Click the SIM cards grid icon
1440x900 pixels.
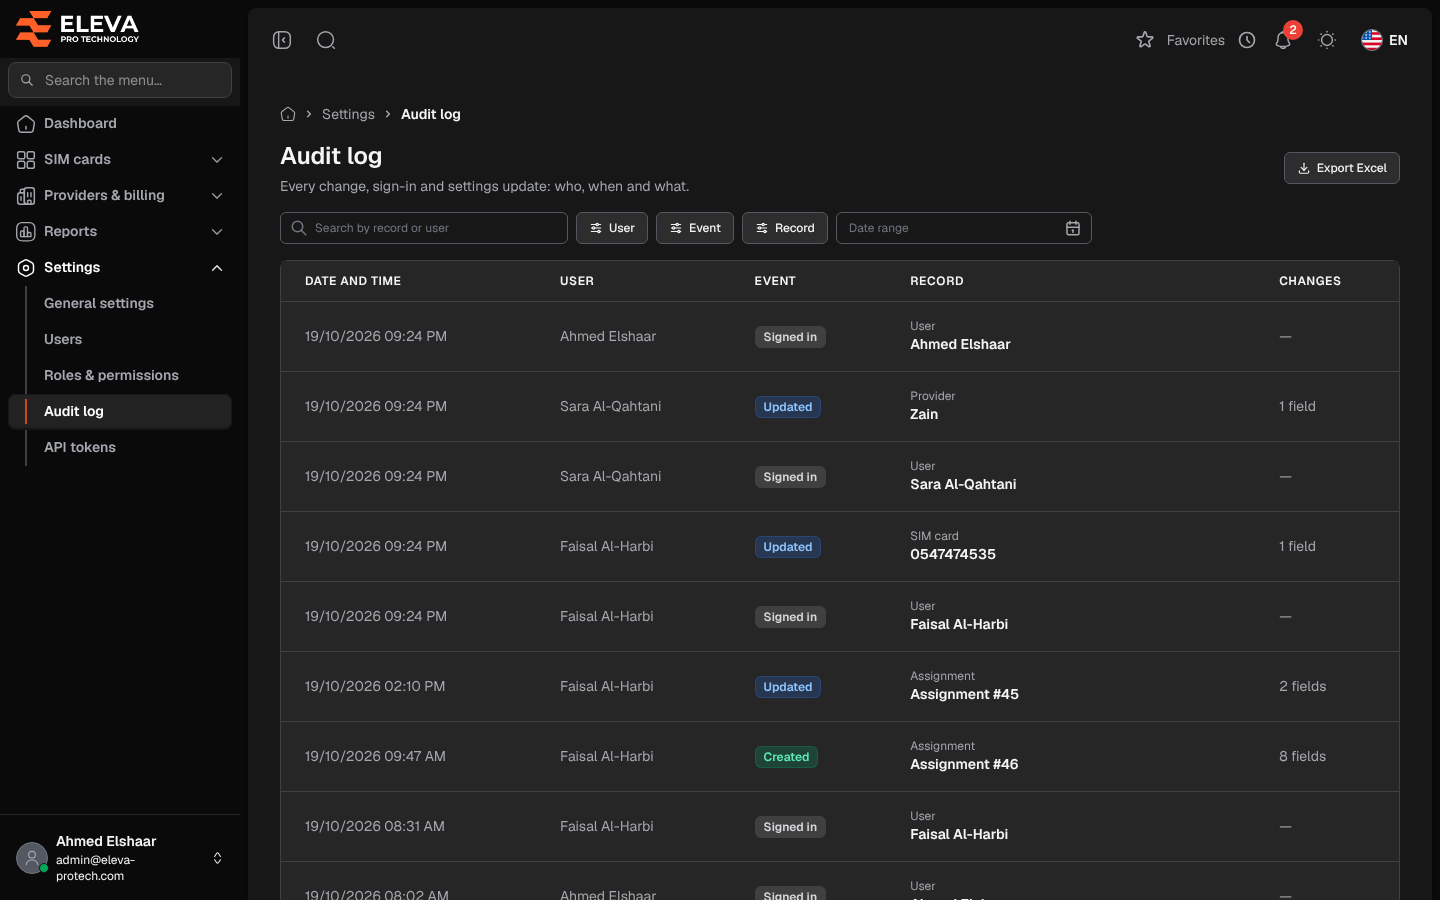pos(26,160)
